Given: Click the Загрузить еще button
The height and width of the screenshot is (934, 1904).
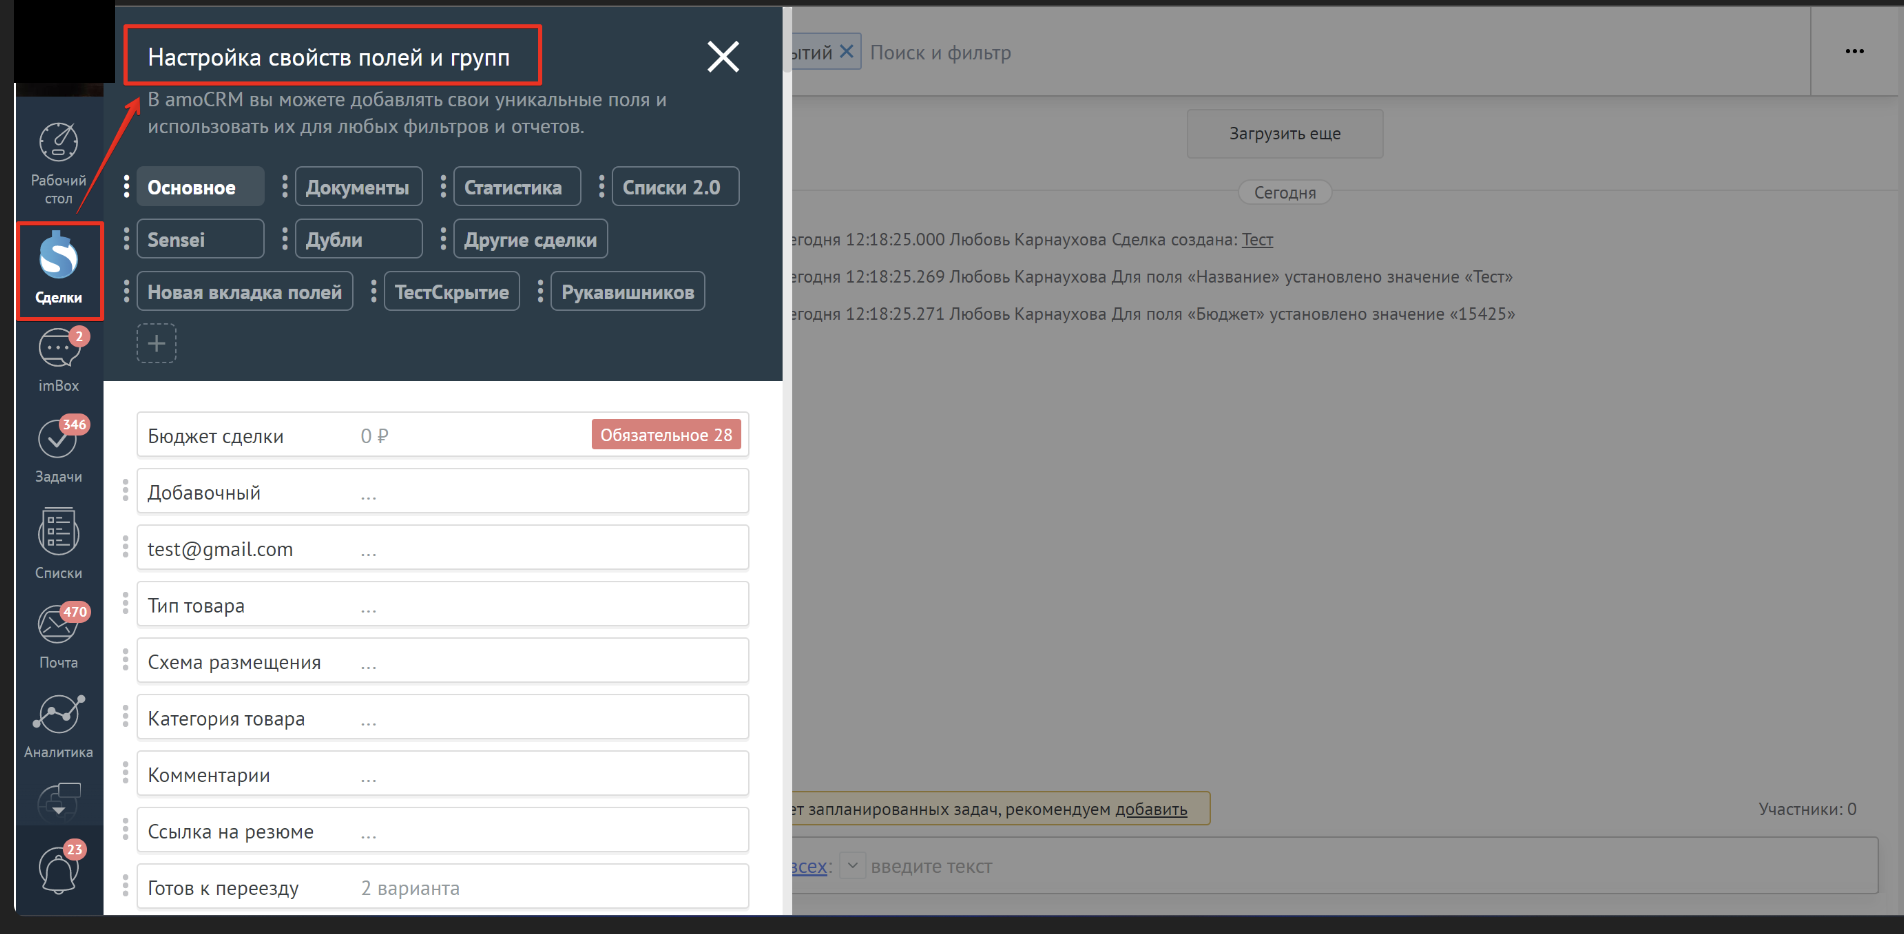Looking at the screenshot, I should click(x=1285, y=133).
